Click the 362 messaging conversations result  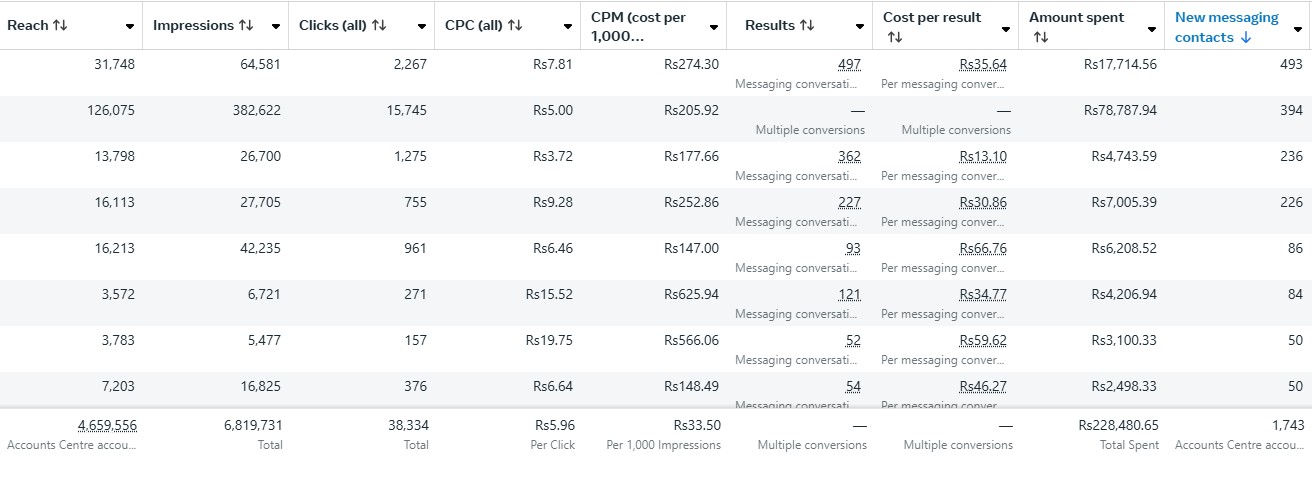click(849, 156)
